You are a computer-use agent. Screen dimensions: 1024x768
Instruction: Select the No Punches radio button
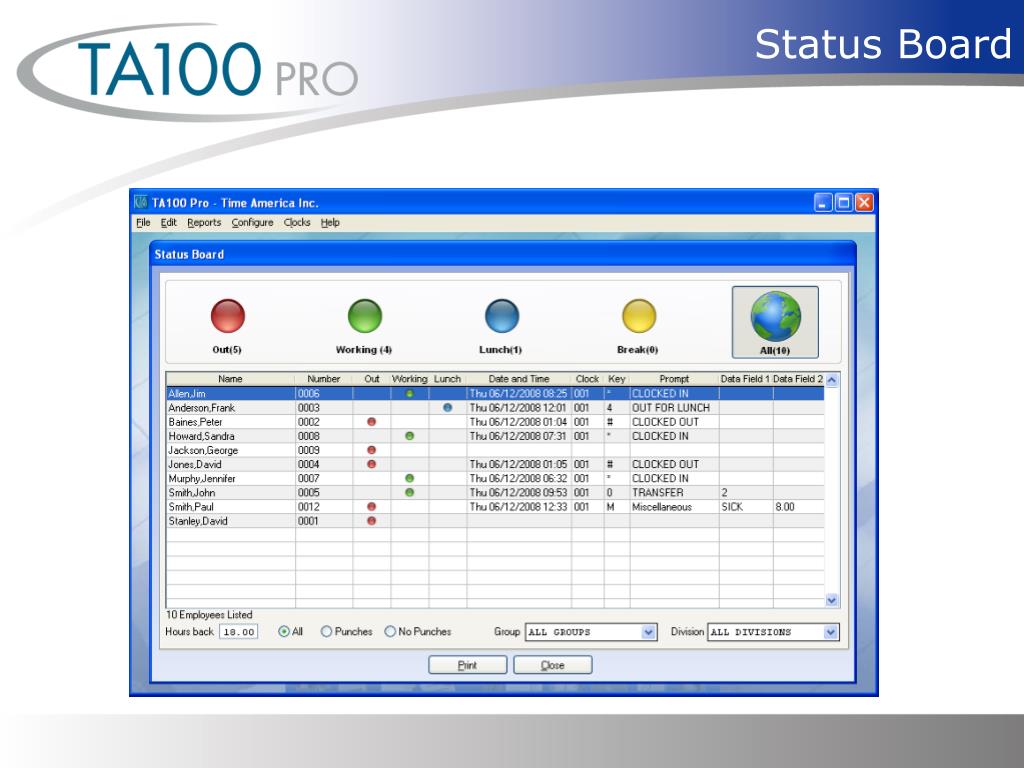tap(390, 632)
